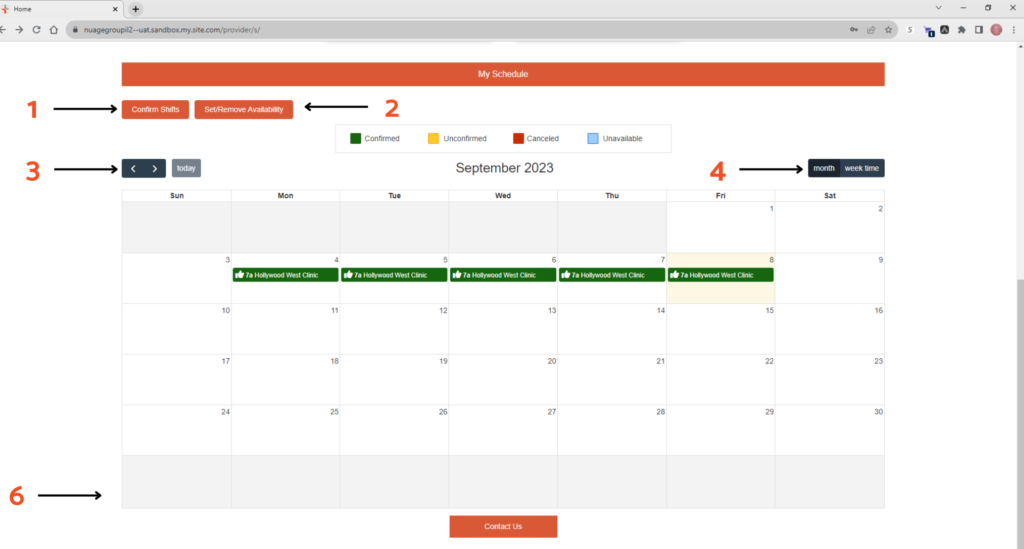The image size is (1024, 549).
Task: Click the Confirm Shifts button
Action: click(x=155, y=109)
